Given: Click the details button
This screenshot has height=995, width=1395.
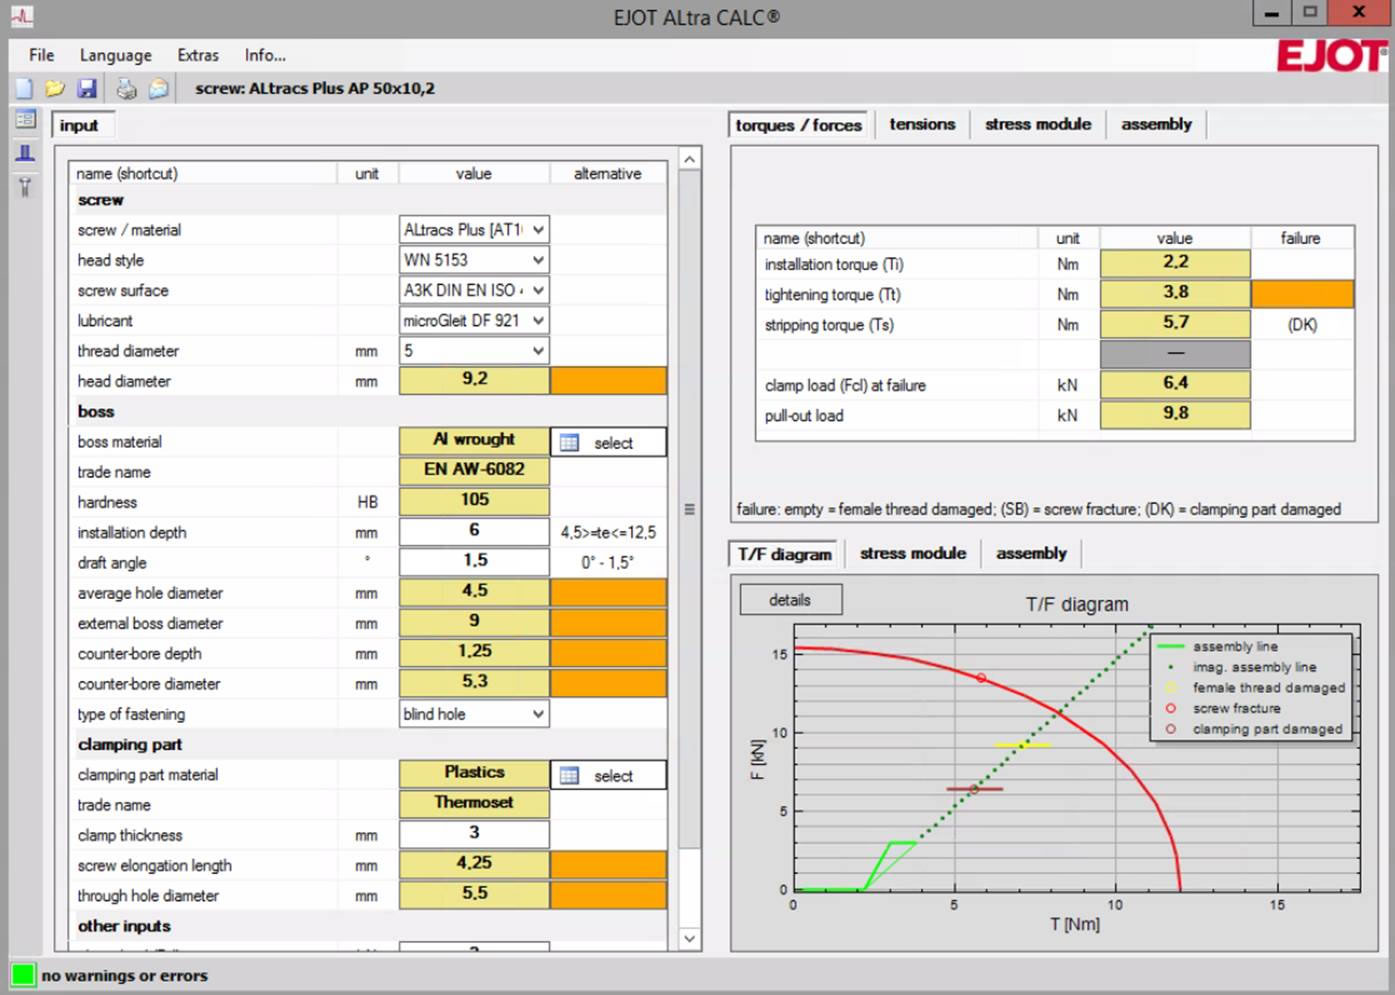Looking at the screenshot, I should pyautogui.click(x=790, y=600).
